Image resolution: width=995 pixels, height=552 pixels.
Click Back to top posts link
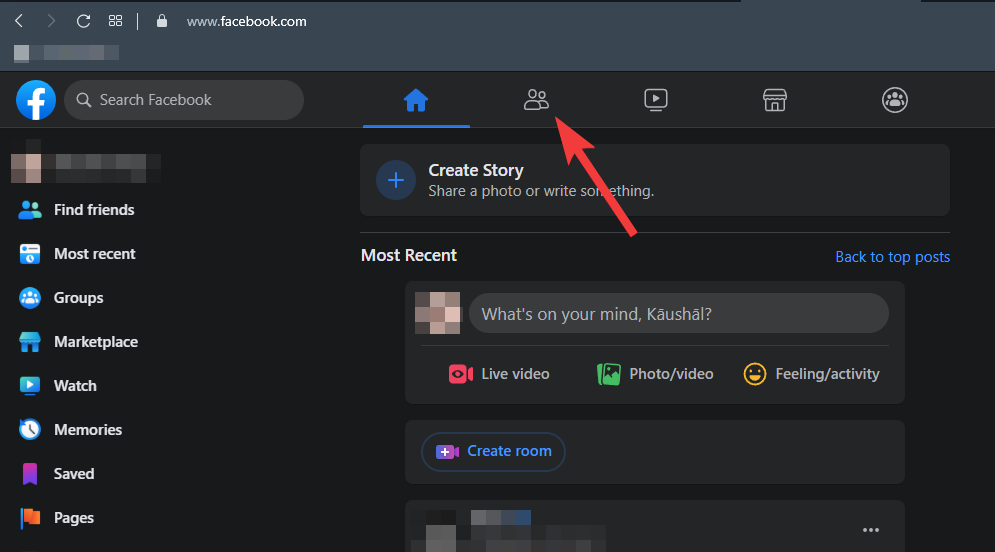tap(892, 257)
